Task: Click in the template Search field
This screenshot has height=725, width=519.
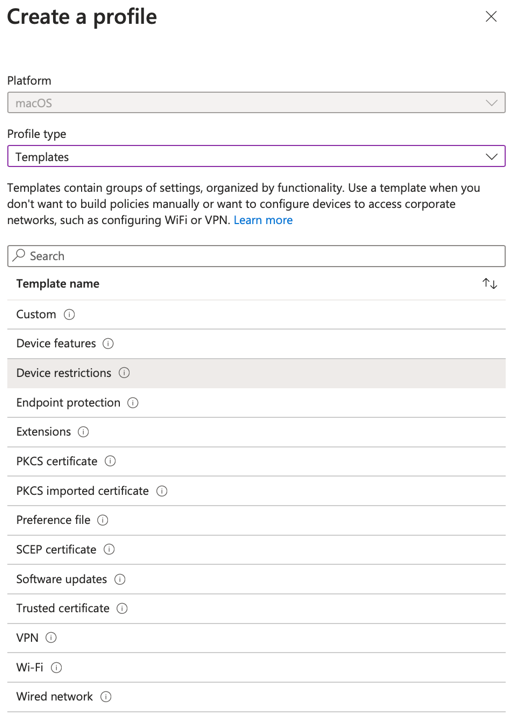Action: pyautogui.click(x=256, y=256)
